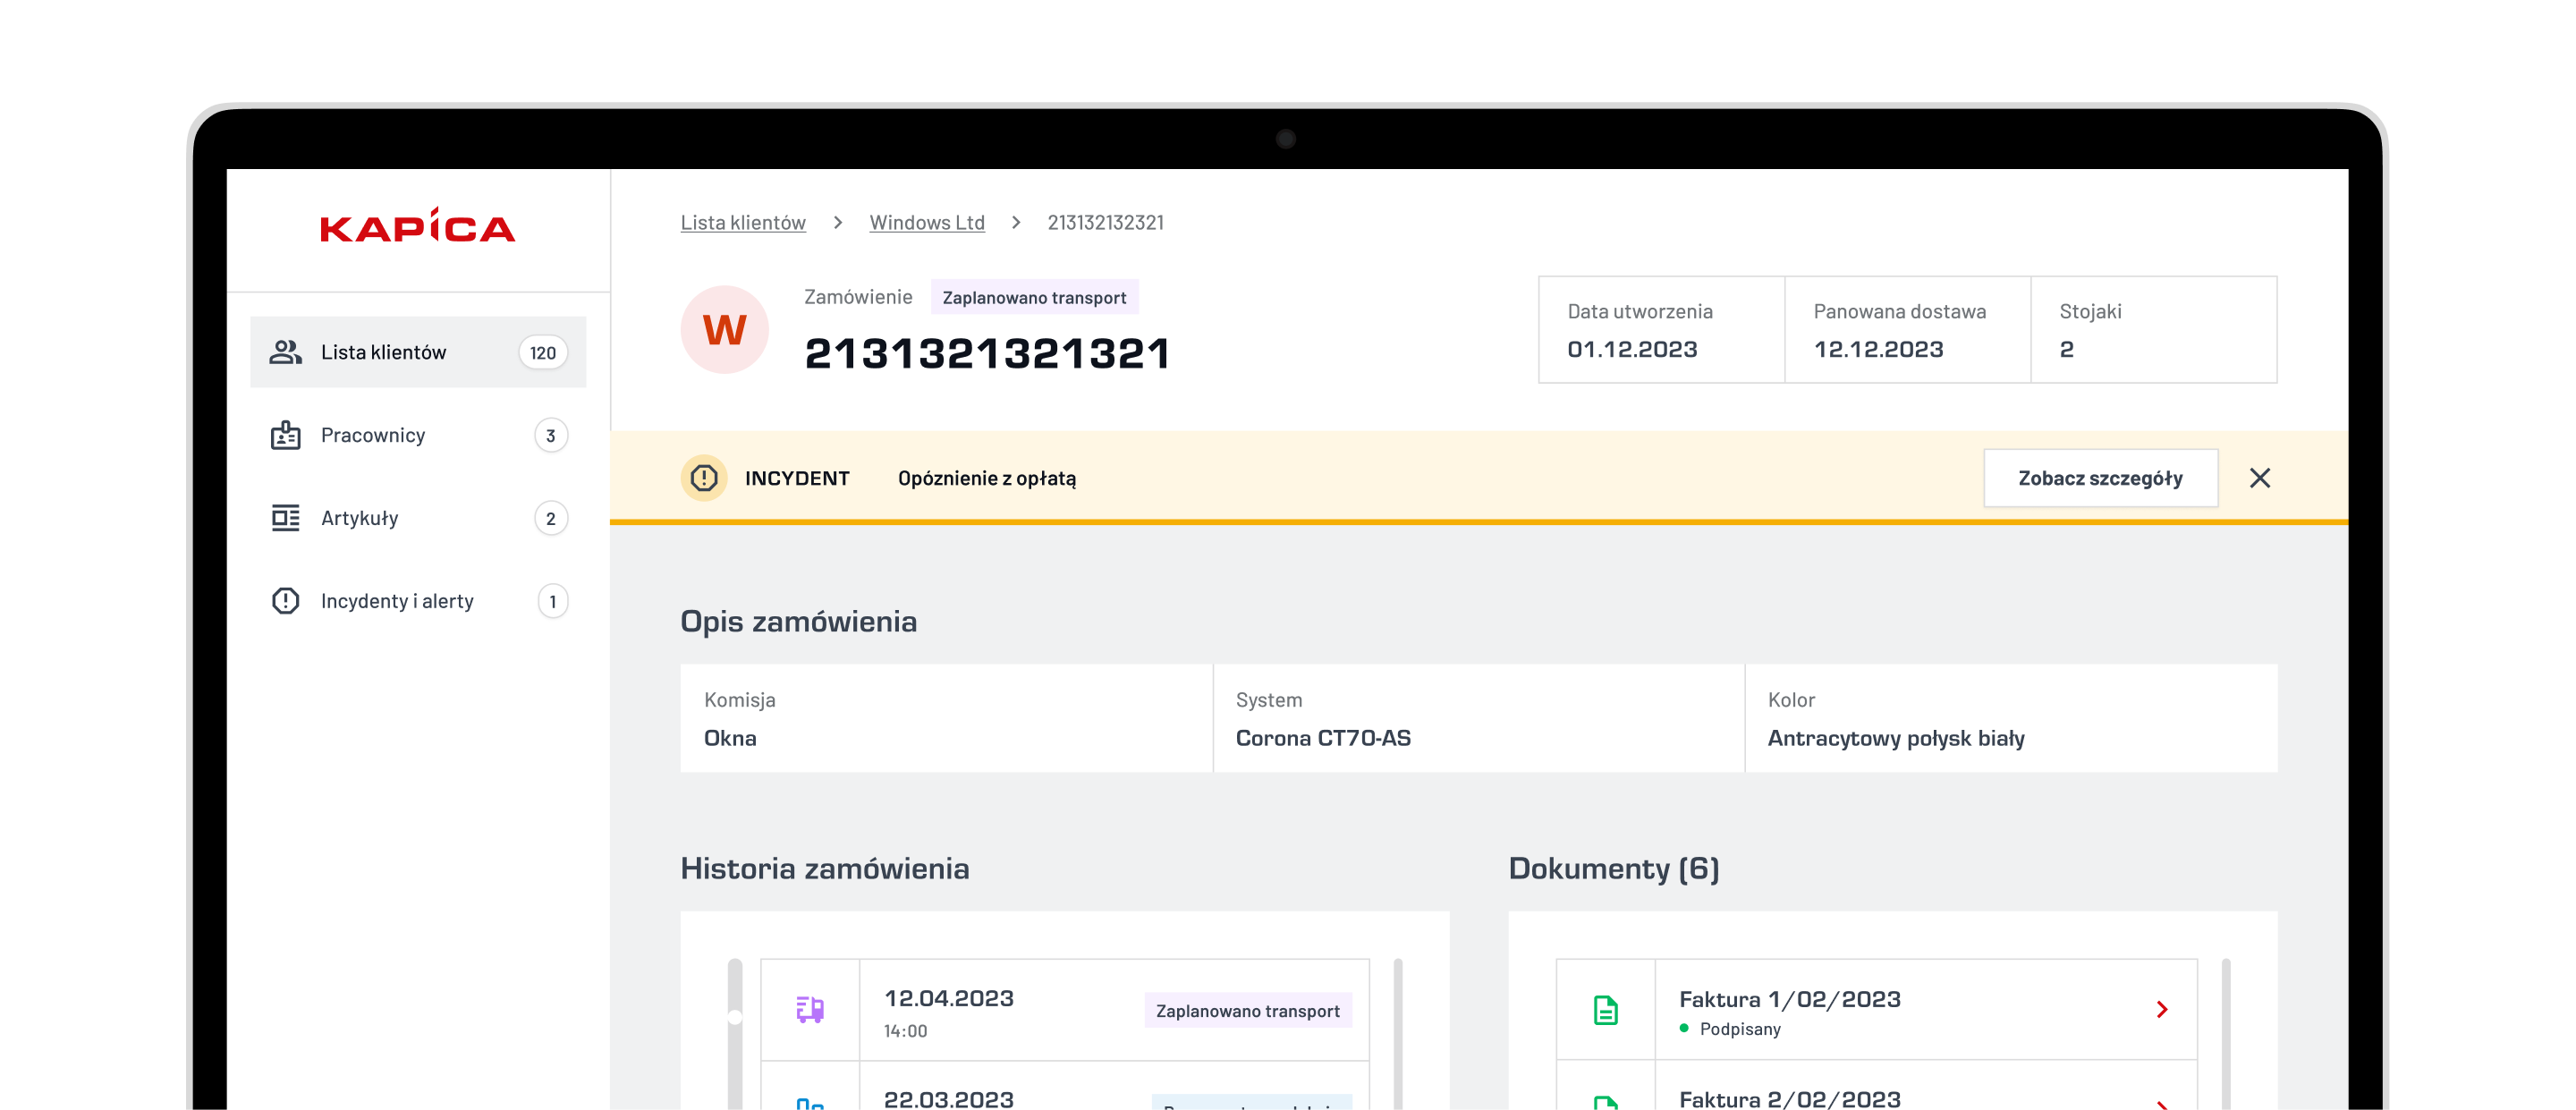
Task: Click the incident warning icon in the banner
Action: pos(704,478)
